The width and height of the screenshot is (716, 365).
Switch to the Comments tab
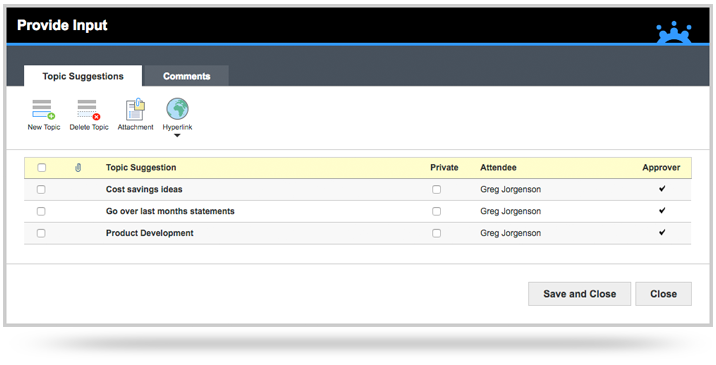pos(186,76)
